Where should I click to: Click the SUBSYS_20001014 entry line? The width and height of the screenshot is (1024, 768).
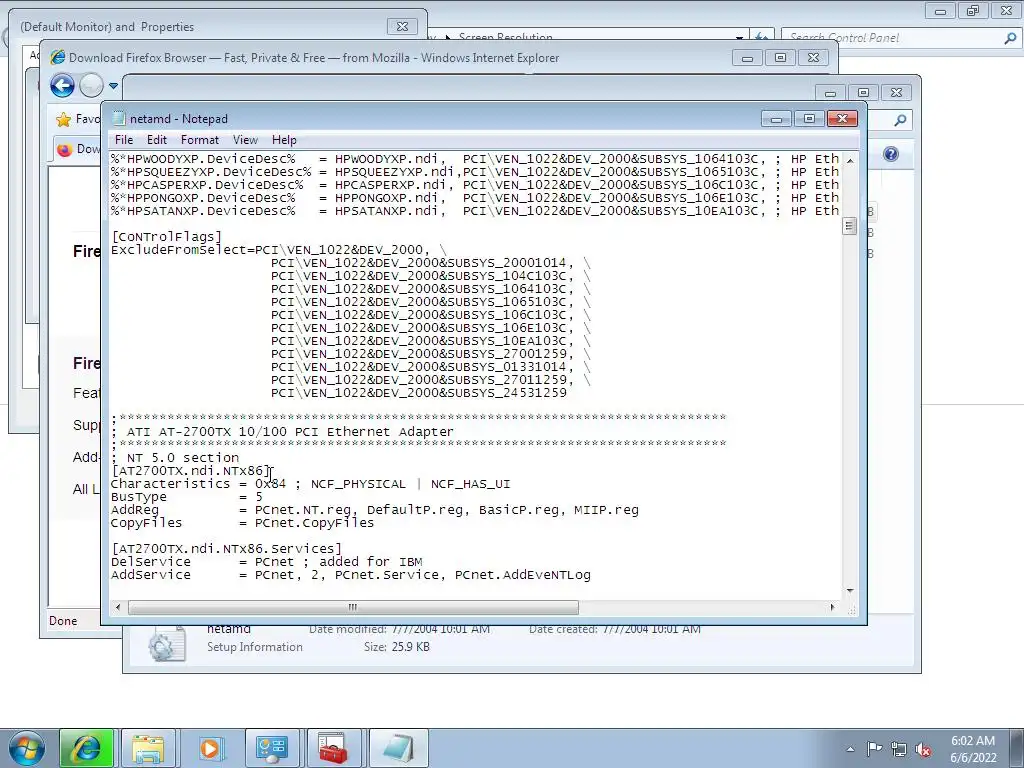pyautogui.click(x=430, y=263)
